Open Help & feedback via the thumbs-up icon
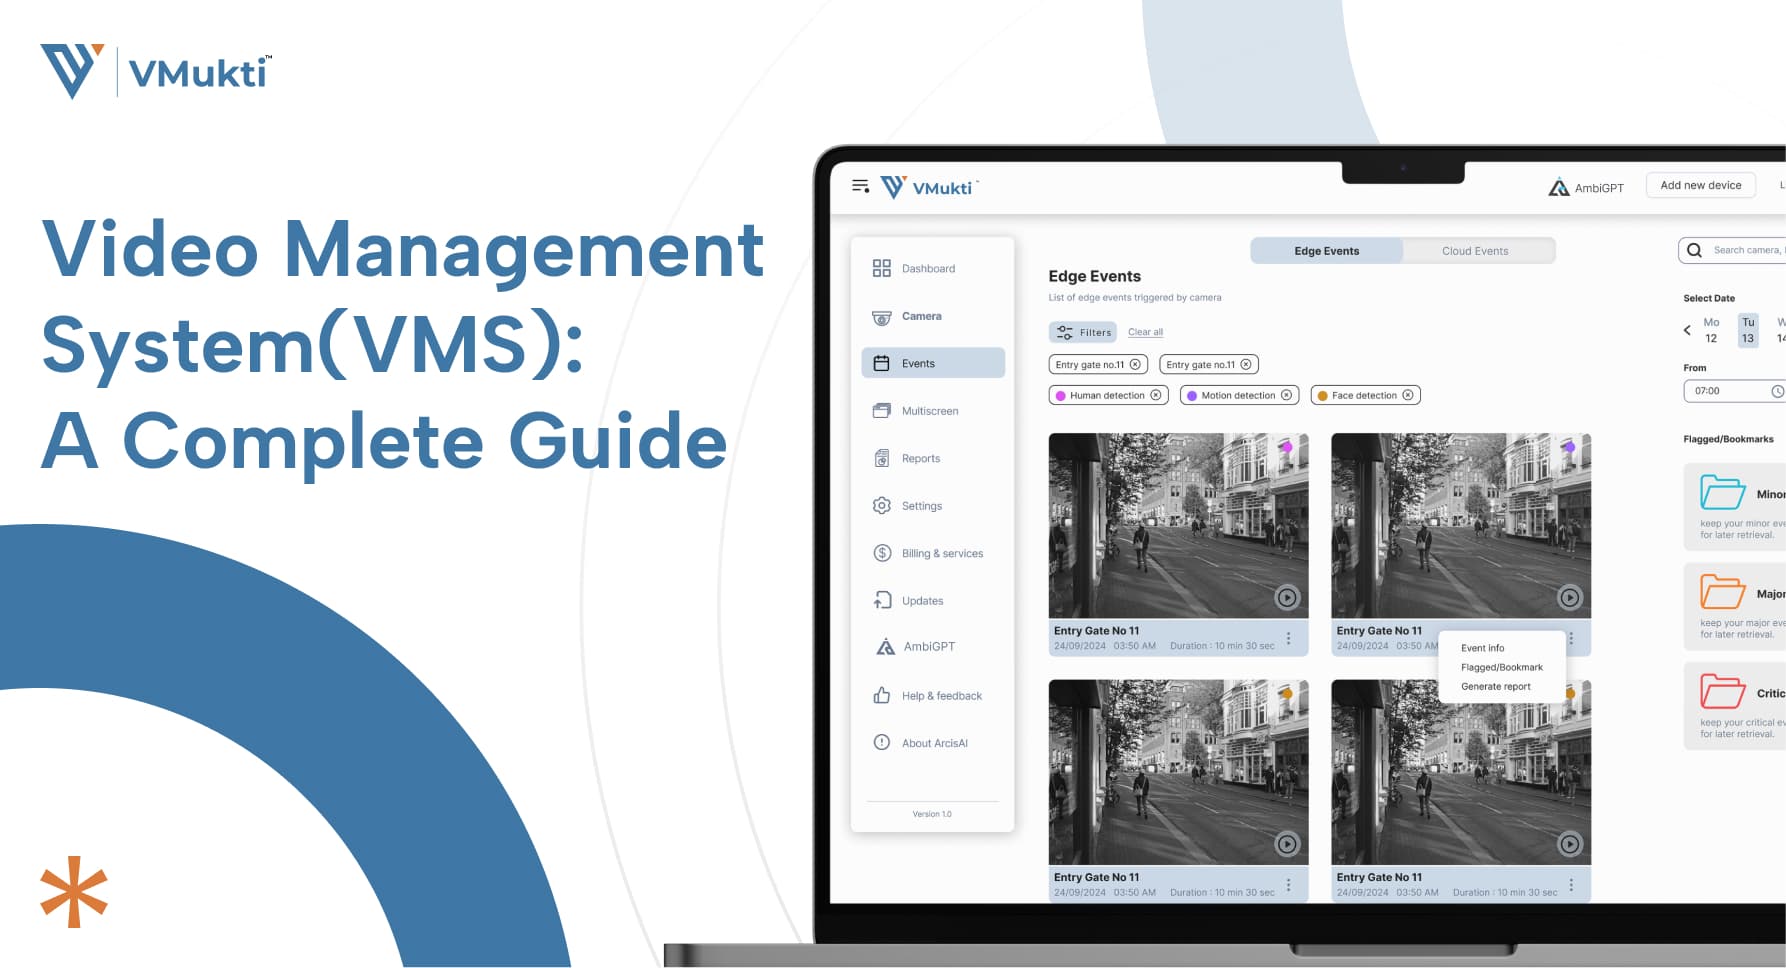Screen dimensions: 1786x968 tap(881, 695)
